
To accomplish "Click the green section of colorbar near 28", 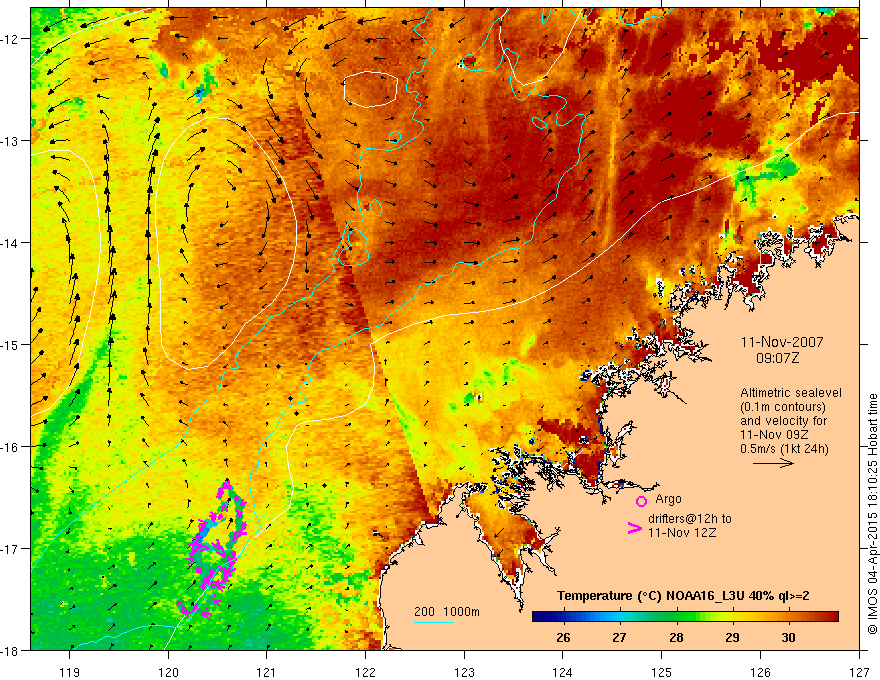I will (x=676, y=617).
